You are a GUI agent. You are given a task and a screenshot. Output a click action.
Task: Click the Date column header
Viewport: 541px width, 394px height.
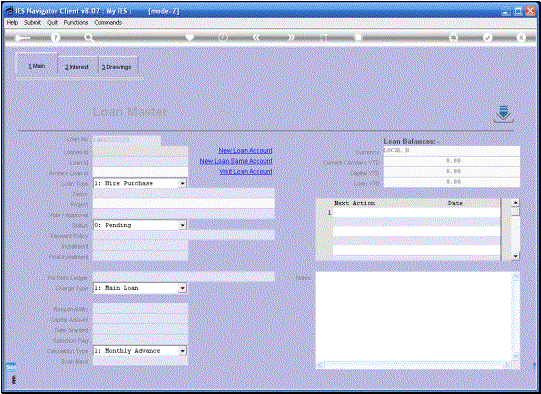click(x=455, y=203)
